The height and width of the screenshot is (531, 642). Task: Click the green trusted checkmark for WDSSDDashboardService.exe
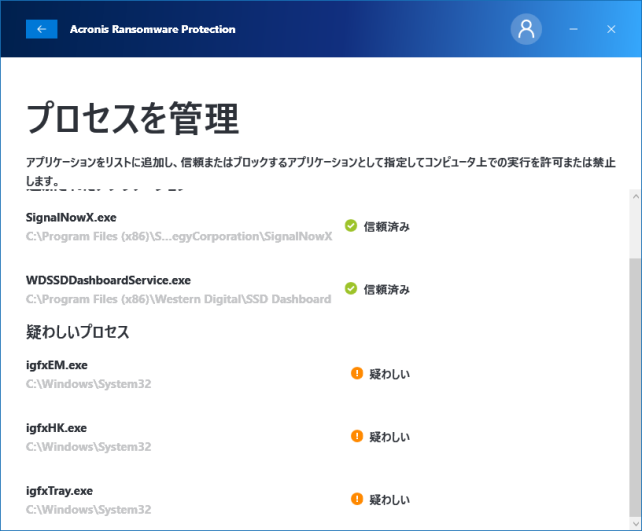click(x=351, y=289)
